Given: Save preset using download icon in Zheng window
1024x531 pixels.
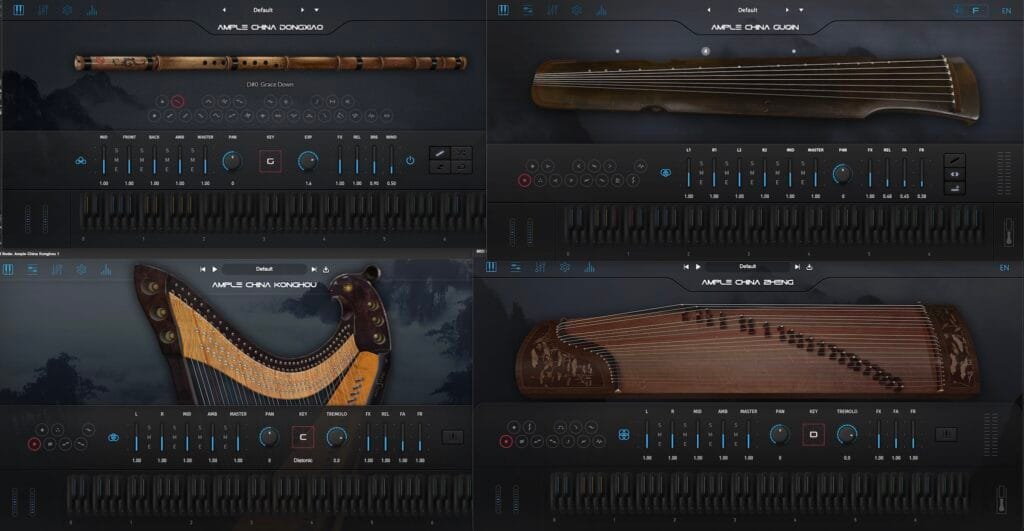Looking at the screenshot, I should [809, 266].
